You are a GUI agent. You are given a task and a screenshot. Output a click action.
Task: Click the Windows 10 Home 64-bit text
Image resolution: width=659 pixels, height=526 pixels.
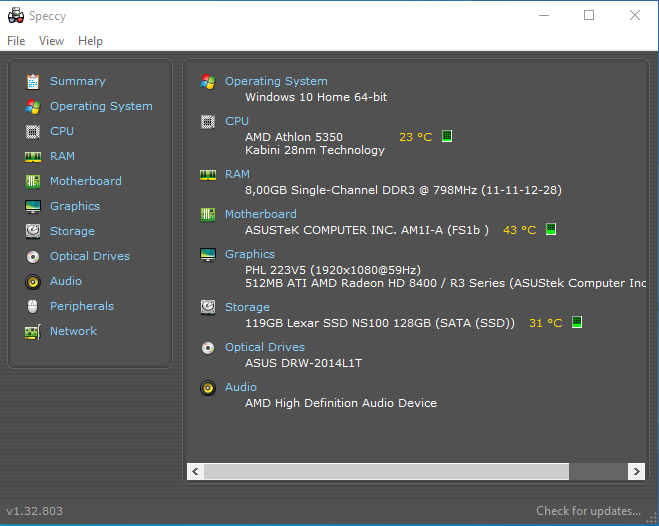point(316,97)
